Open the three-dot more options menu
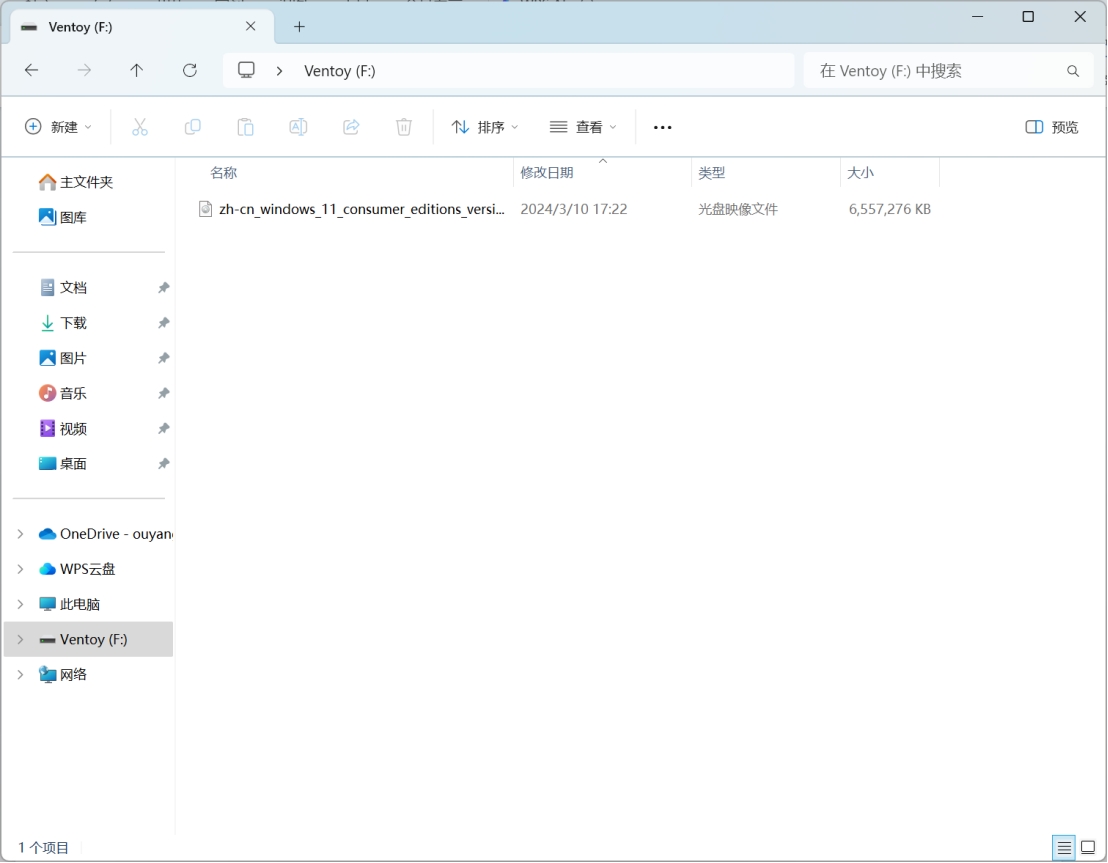This screenshot has width=1108, height=863. [662, 127]
